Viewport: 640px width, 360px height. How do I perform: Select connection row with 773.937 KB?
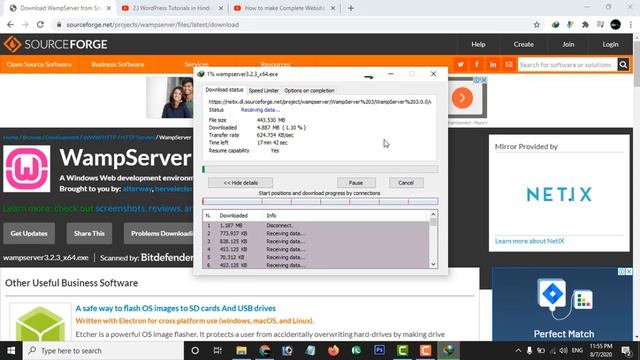tap(316, 233)
